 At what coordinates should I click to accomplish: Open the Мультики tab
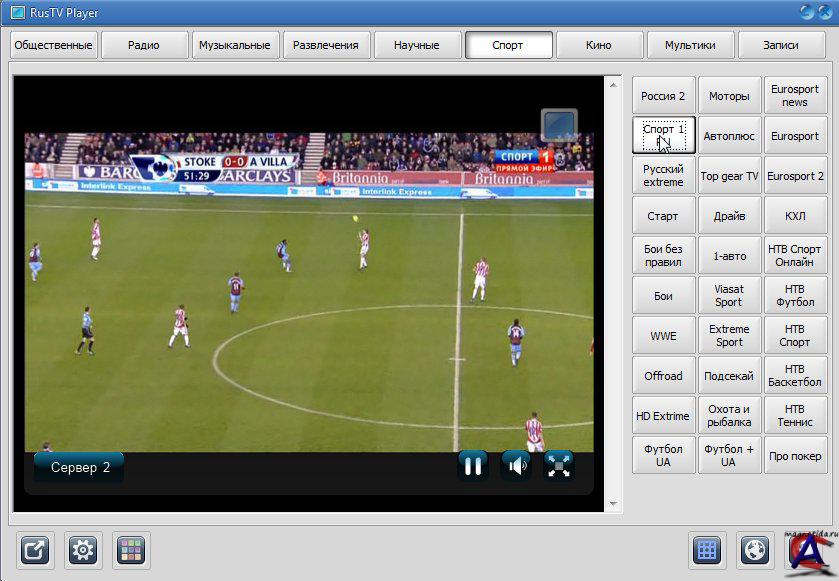click(689, 45)
